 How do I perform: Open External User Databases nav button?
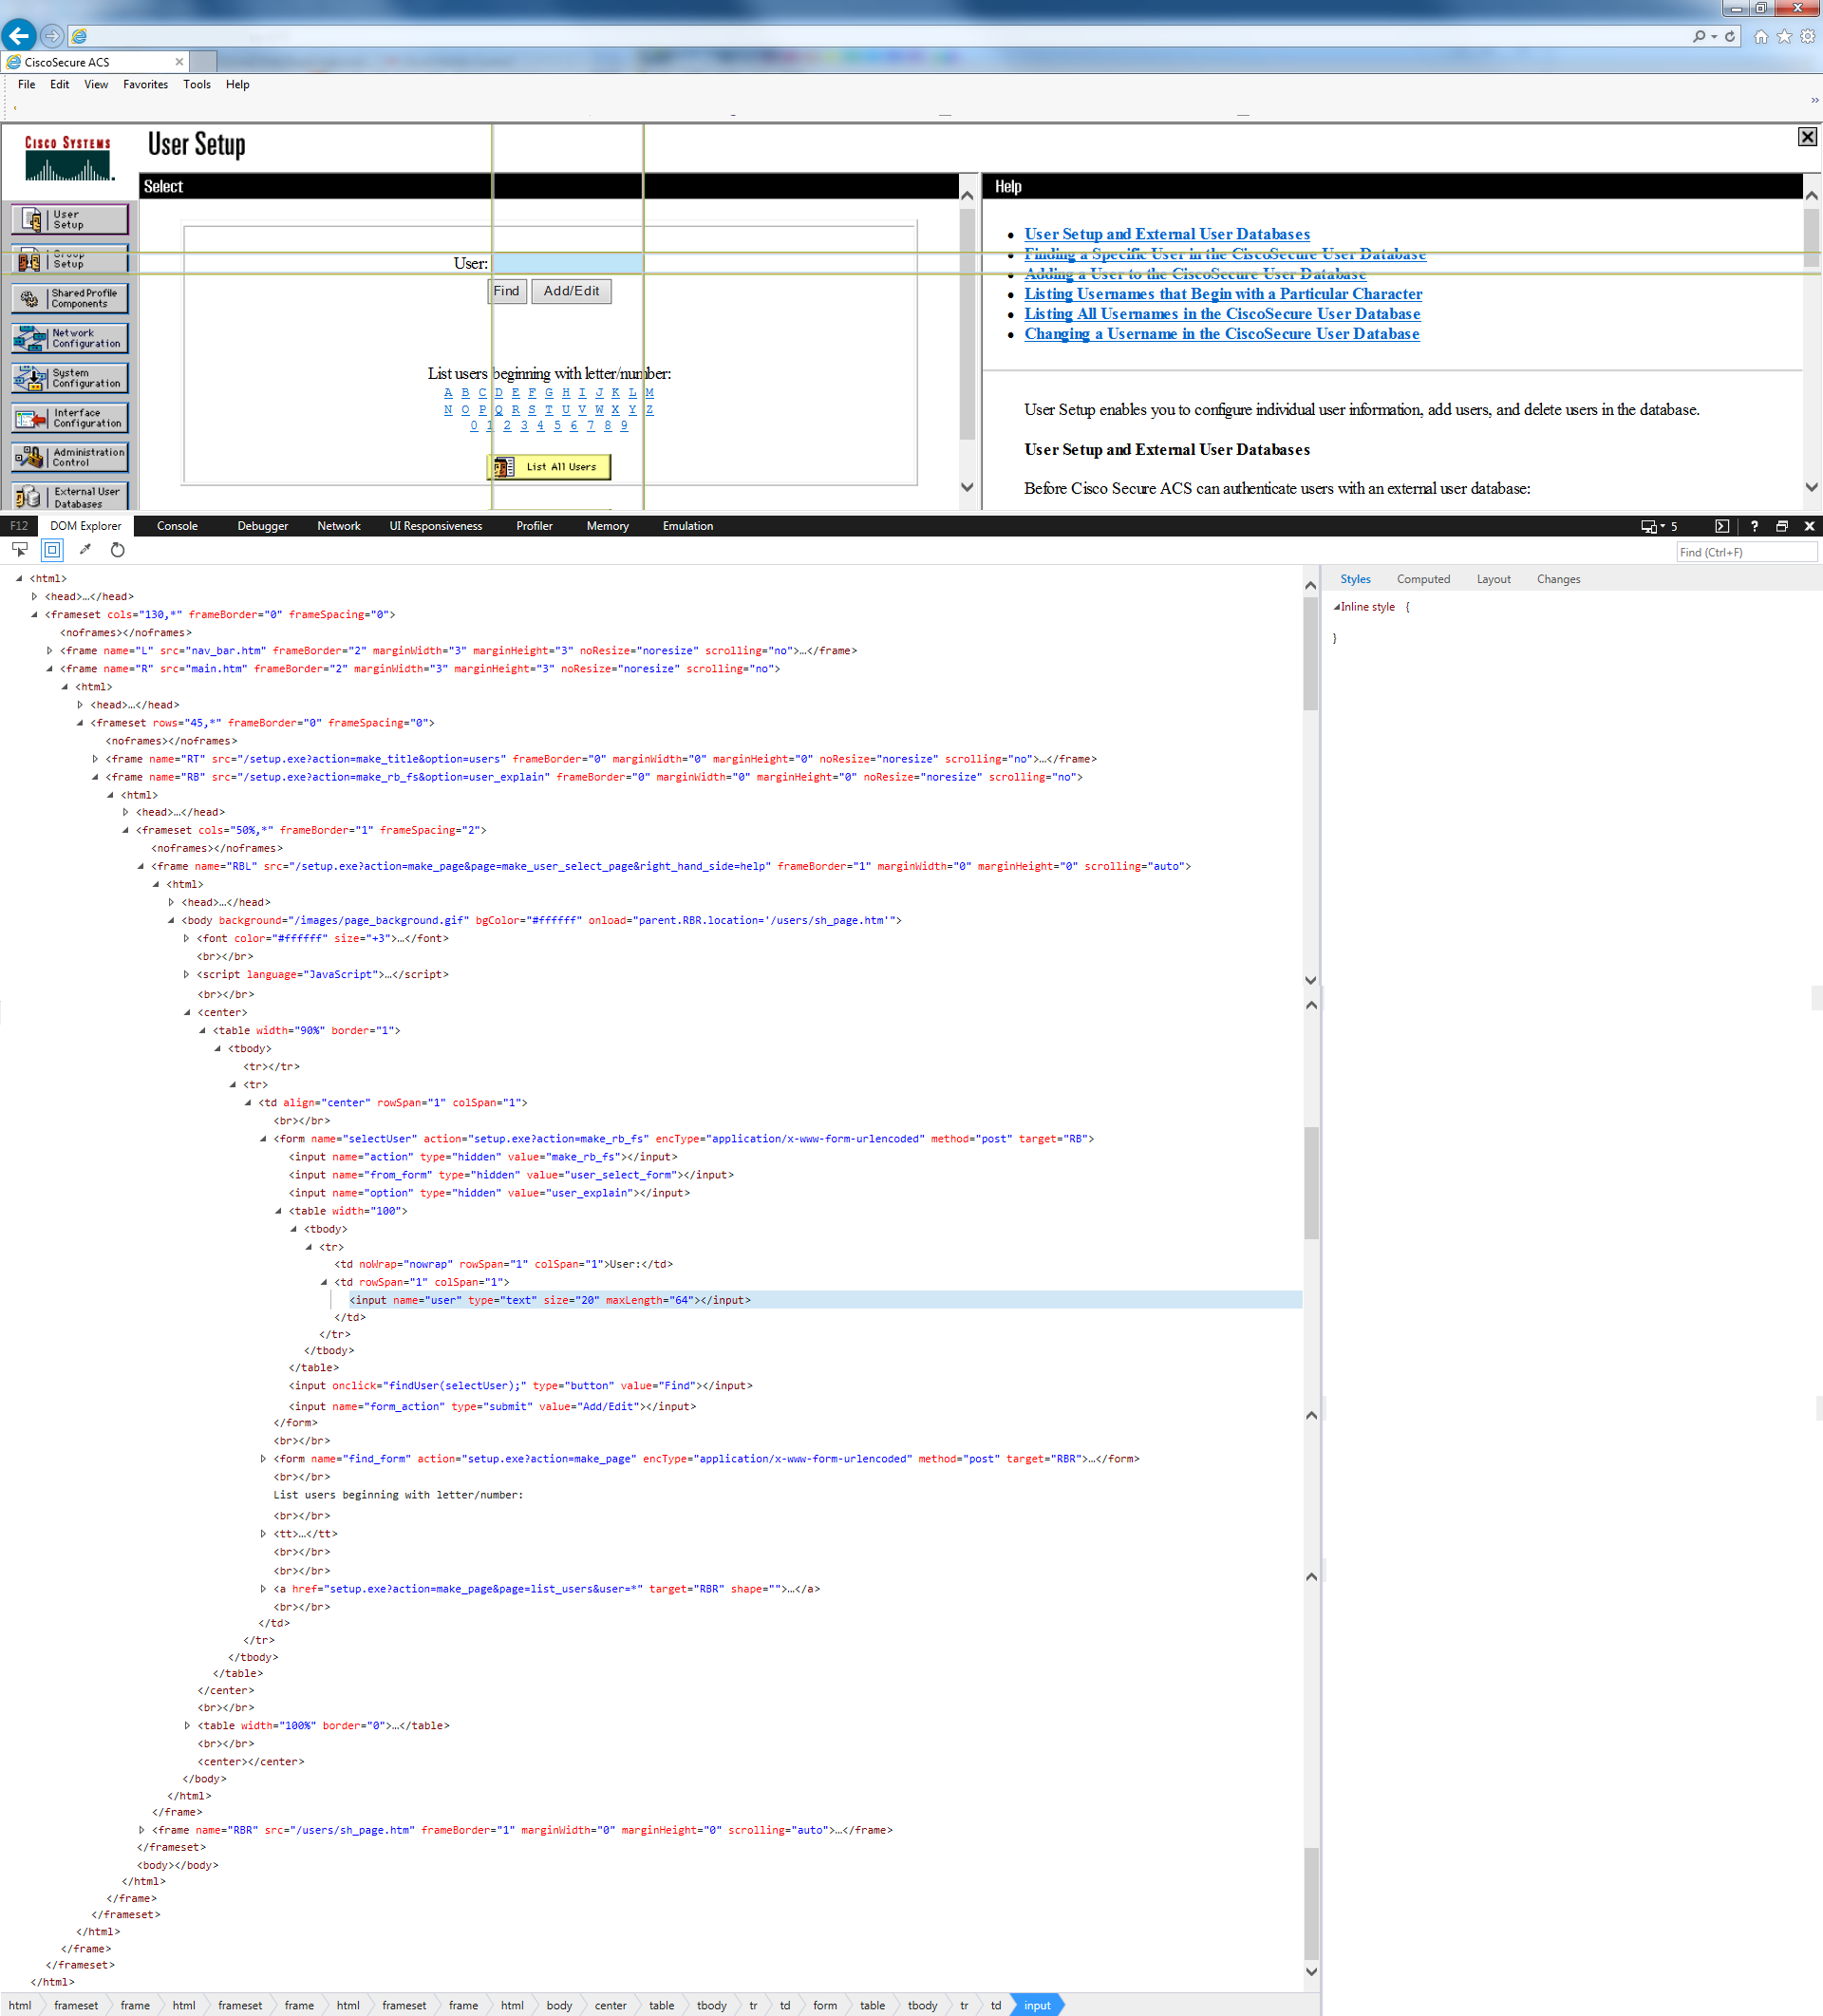coord(70,496)
